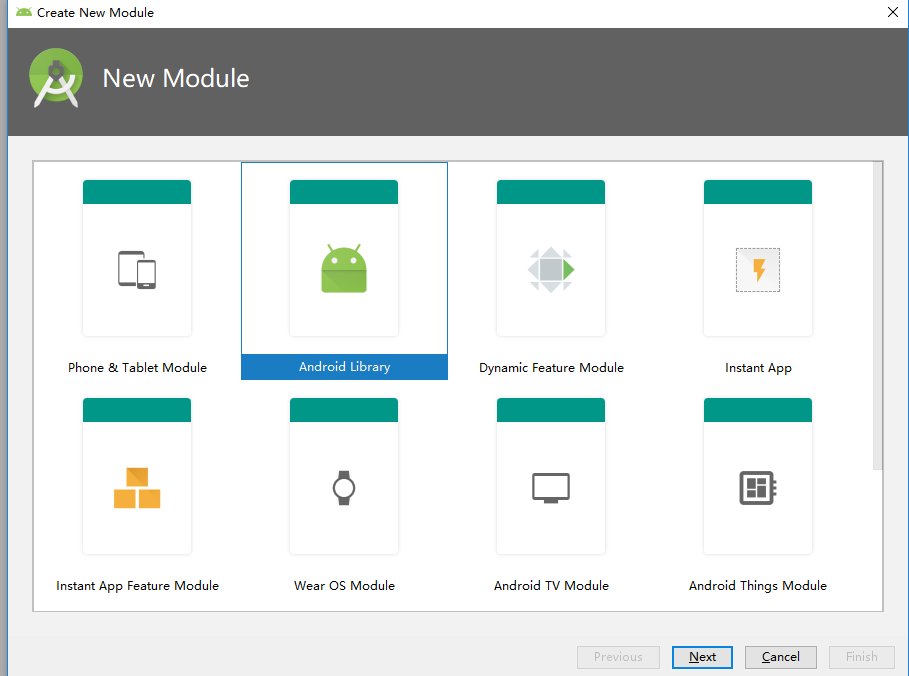Choose the Instant App Feature Module blocks icon

pyautogui.click(x=137, y=488)
